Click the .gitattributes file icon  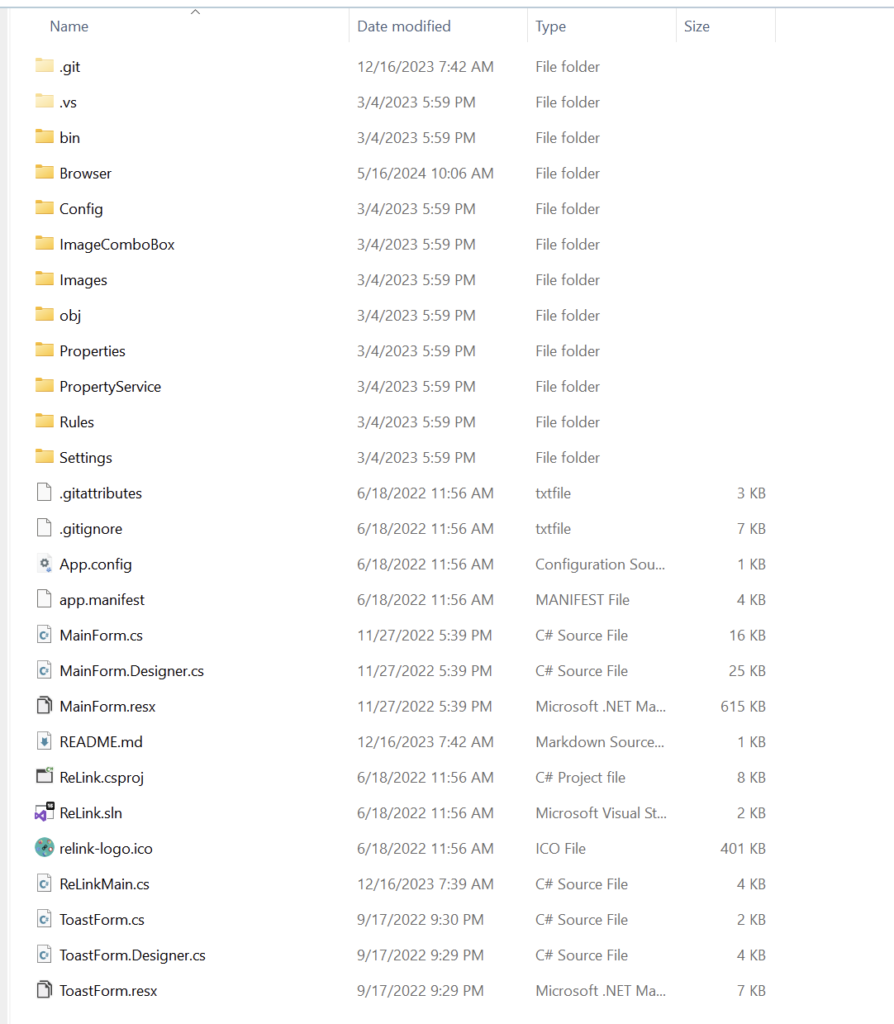coord(44,492)
